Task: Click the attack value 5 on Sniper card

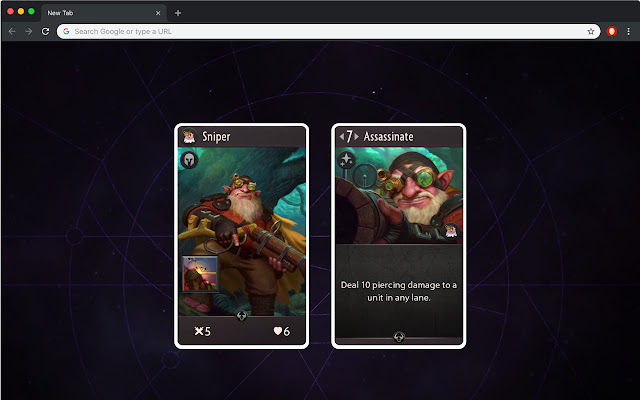Action: 208,331
